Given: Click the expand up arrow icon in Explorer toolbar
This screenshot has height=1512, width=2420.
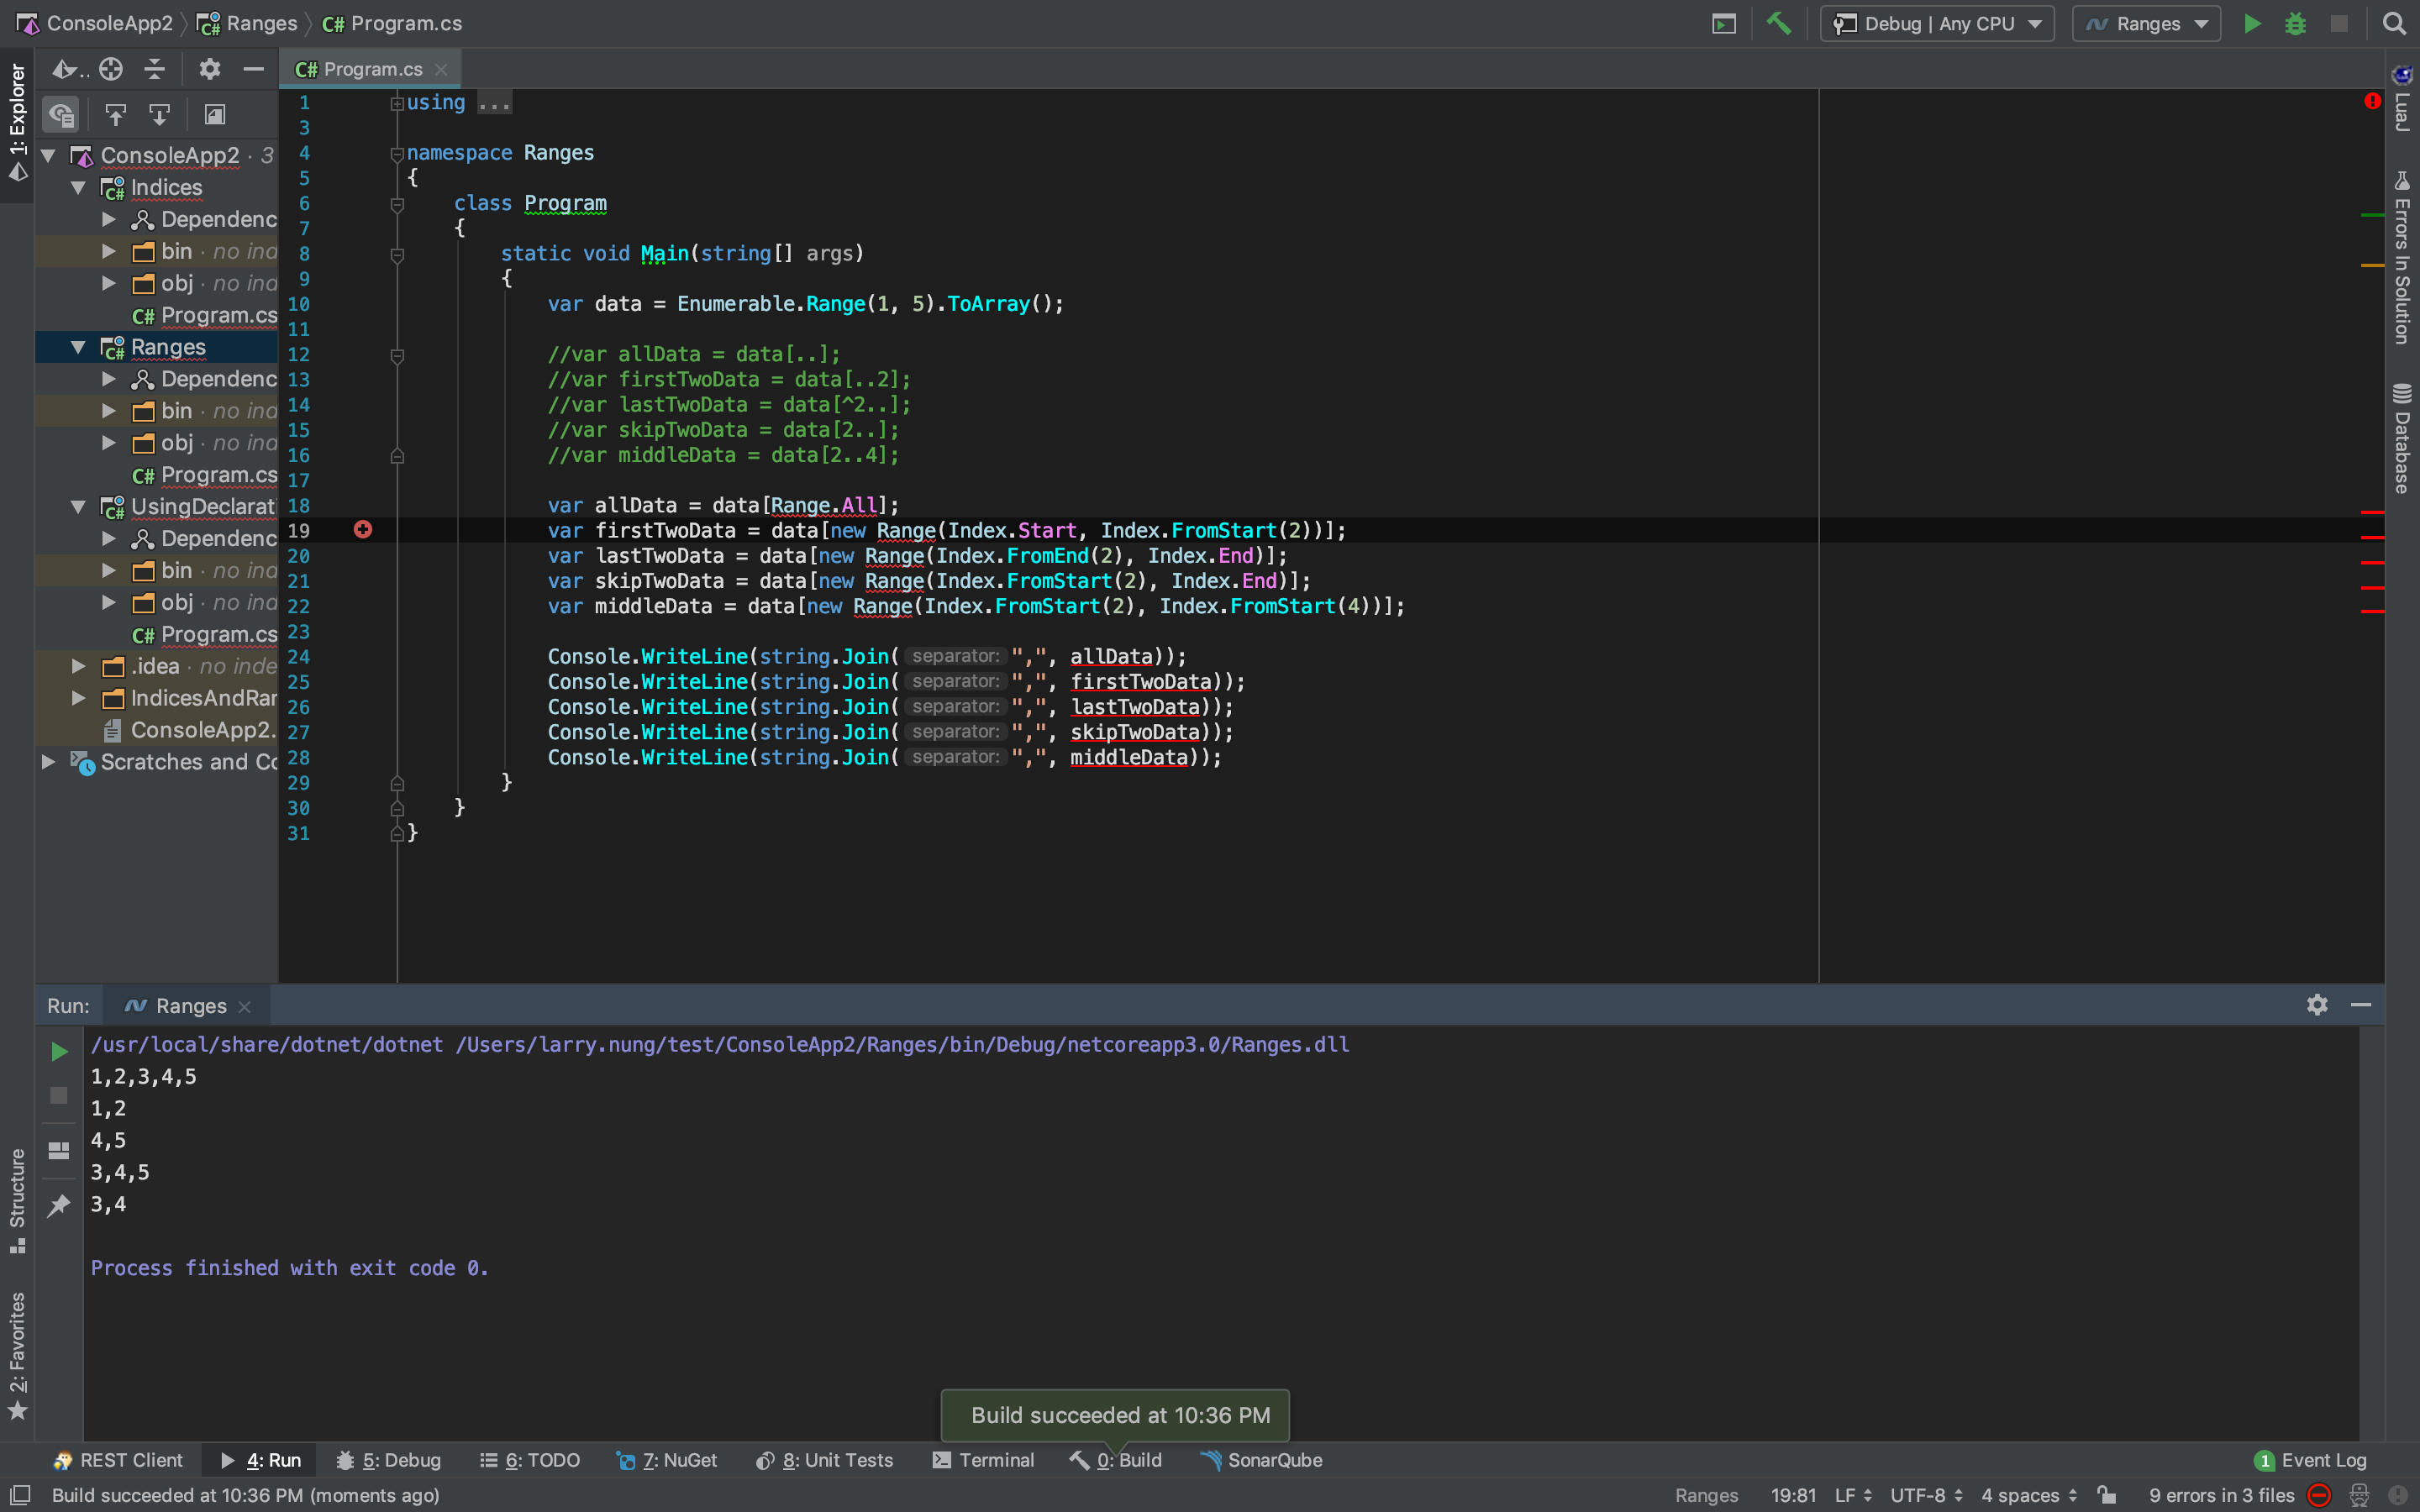Looking at the screenshot, I should (116, 115).
